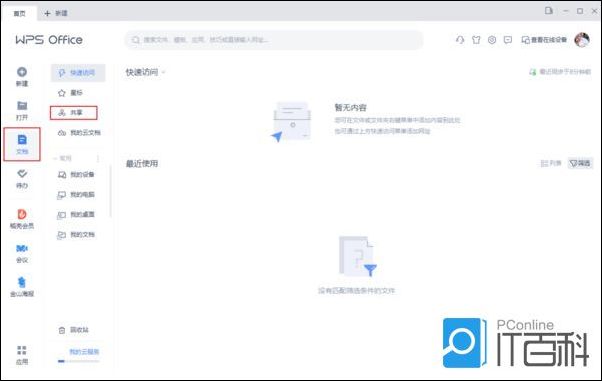Click the cloud storage usage progress bar
The width and height of the screenshot is (602, 381).
78,361
